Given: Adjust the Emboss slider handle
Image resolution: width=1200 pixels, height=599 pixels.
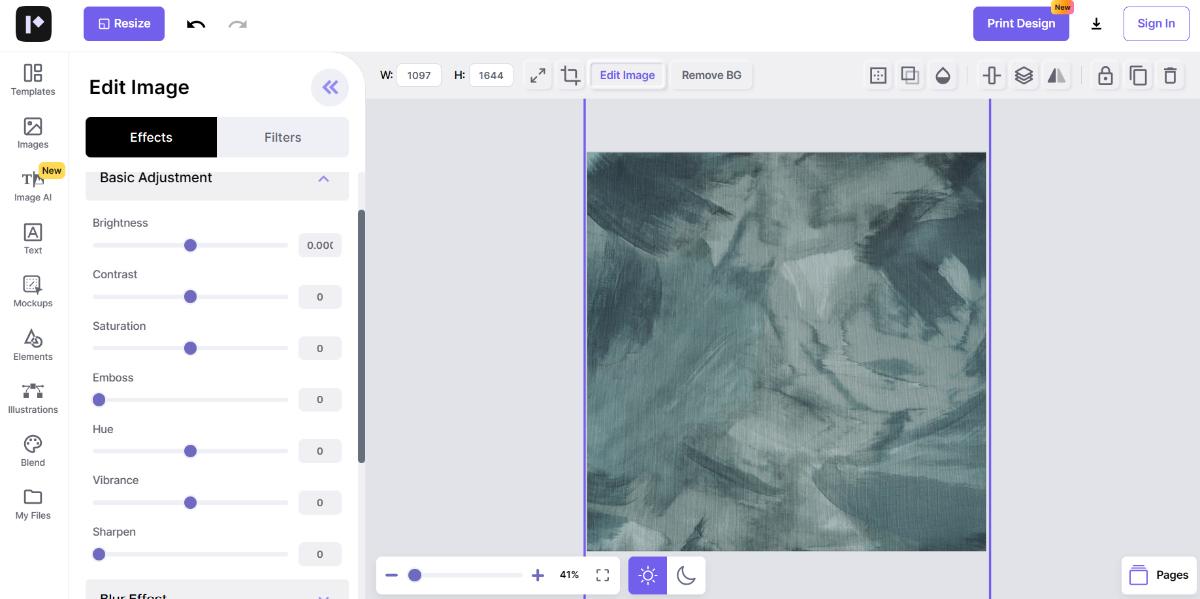Looking at the screenshot, I should [x=99, y=399].
